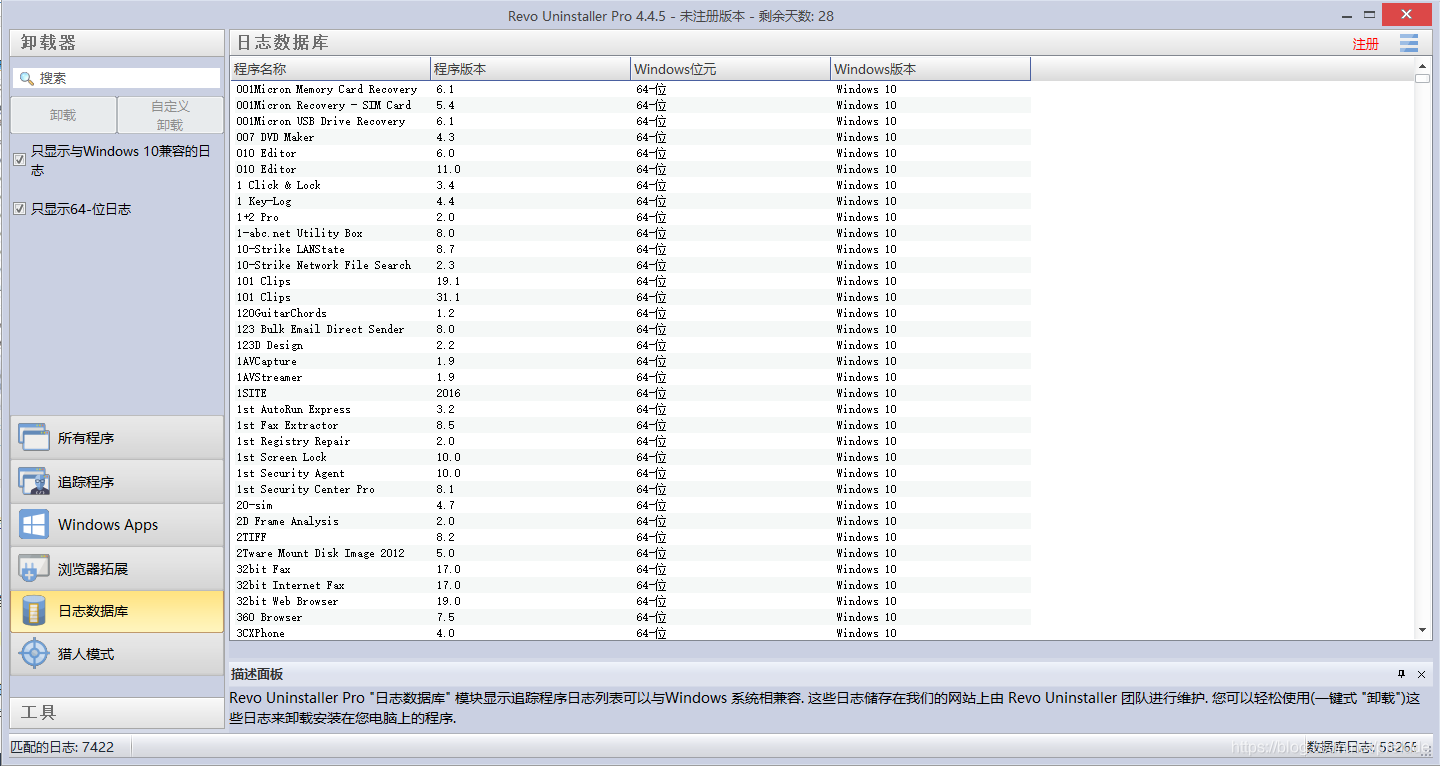Image resolution: width=1440 pixels, height=766 pixels.
Task: Select row 2D Frame Analysis
Action: pyautogui.click(x=630, y=521)
